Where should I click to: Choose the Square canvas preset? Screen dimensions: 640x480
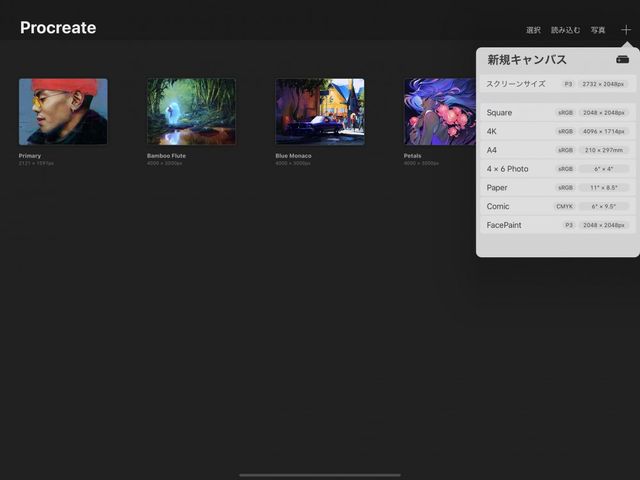click(x=558, y=113)
